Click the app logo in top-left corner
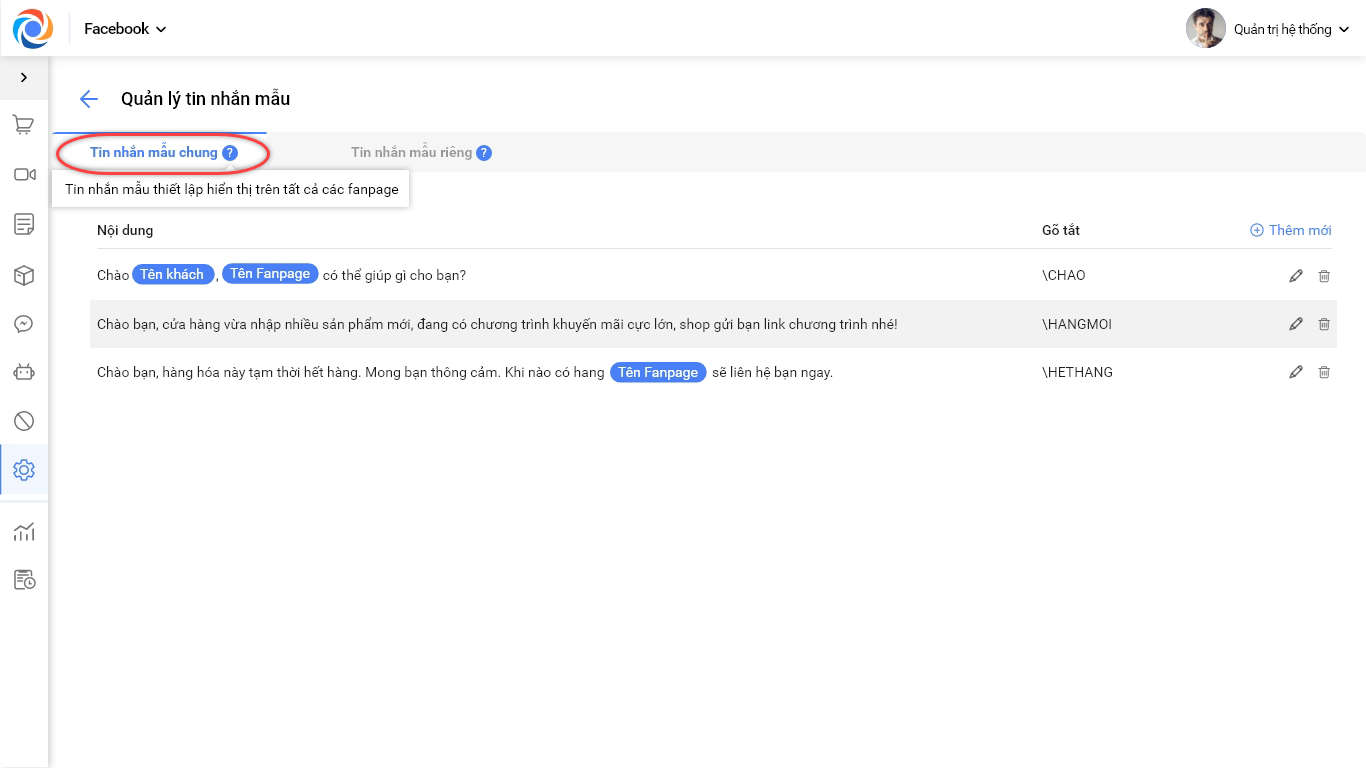The height and width of the screenshot is (768, 1366). coord(32,28)
